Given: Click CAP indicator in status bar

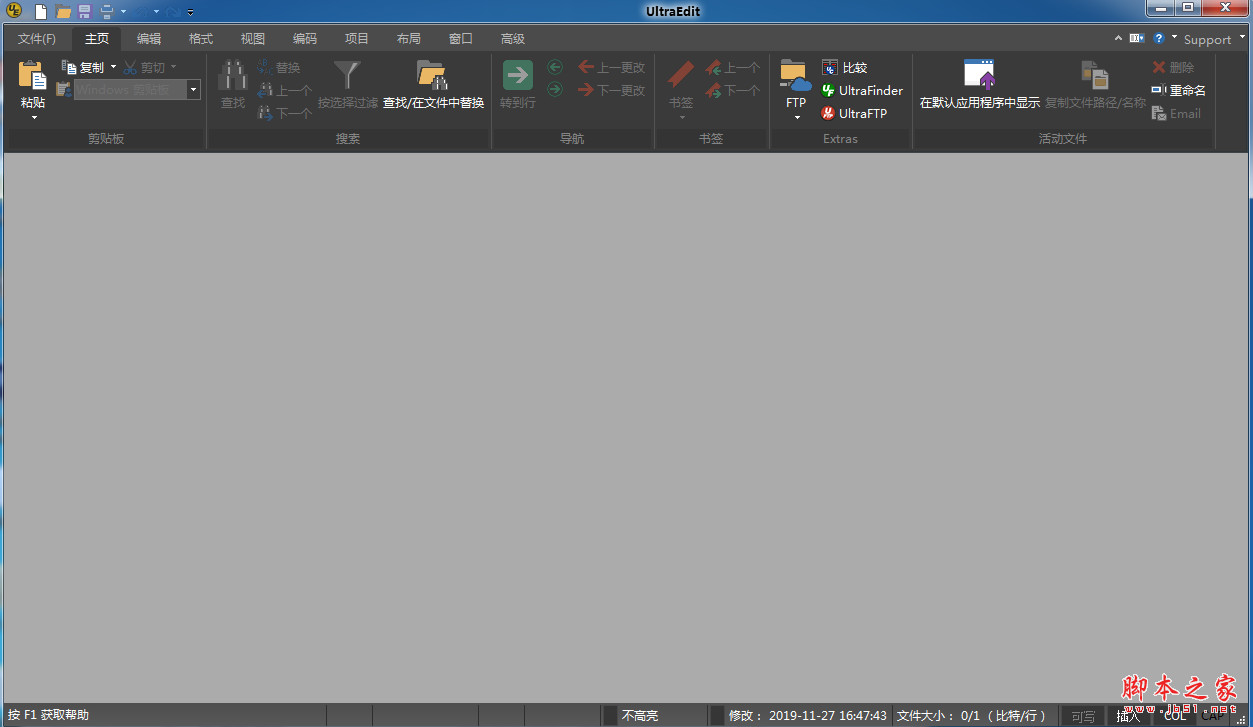Looking at the screenshot, I should point(1212,715).
